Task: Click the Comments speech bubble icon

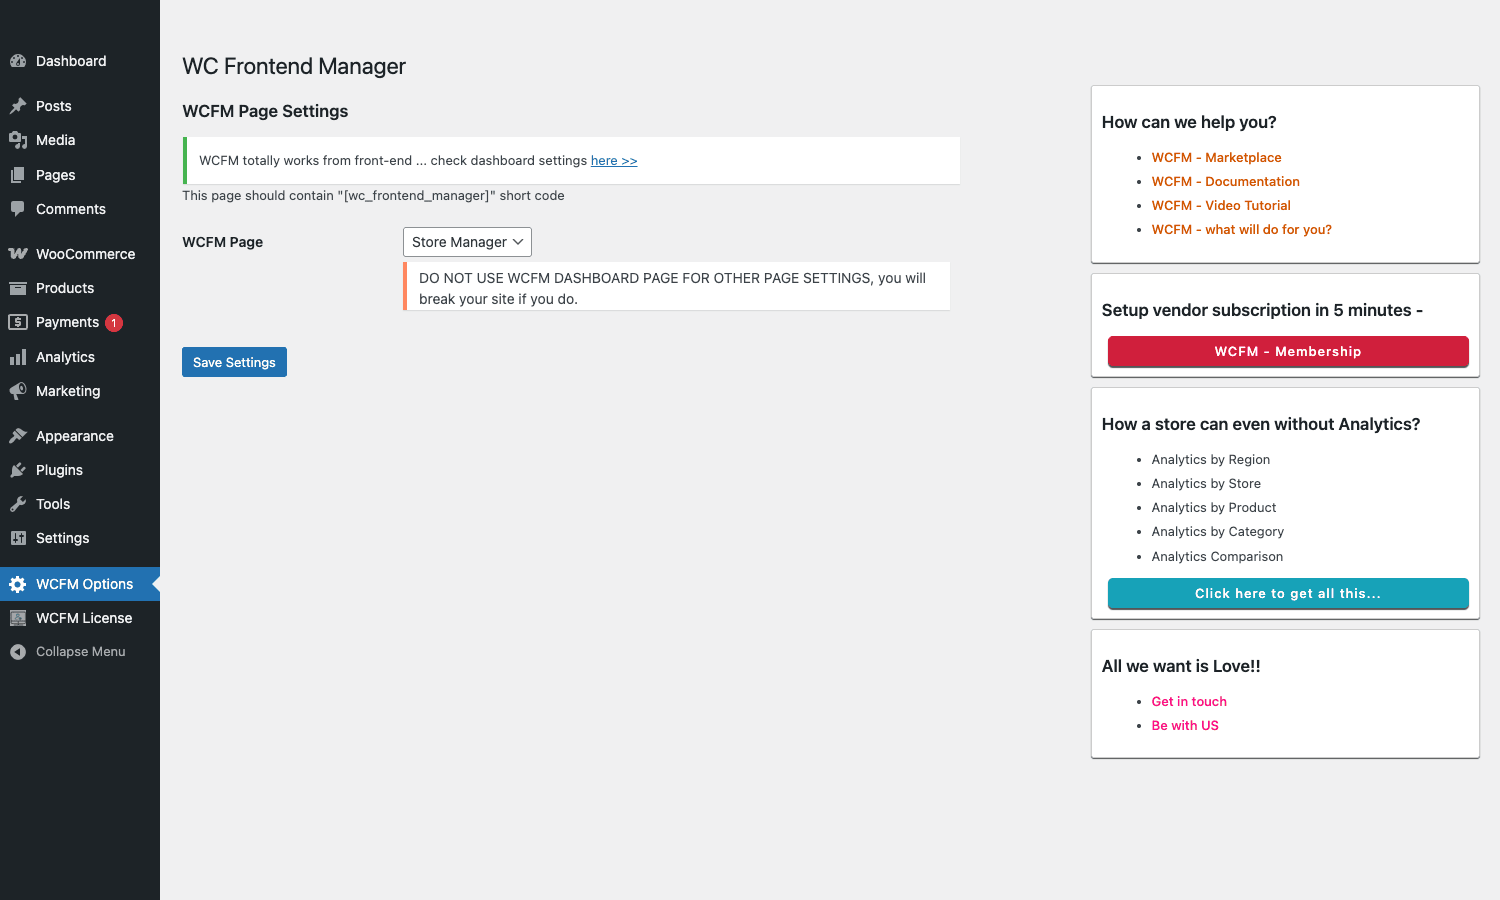Action: point(18,209)
